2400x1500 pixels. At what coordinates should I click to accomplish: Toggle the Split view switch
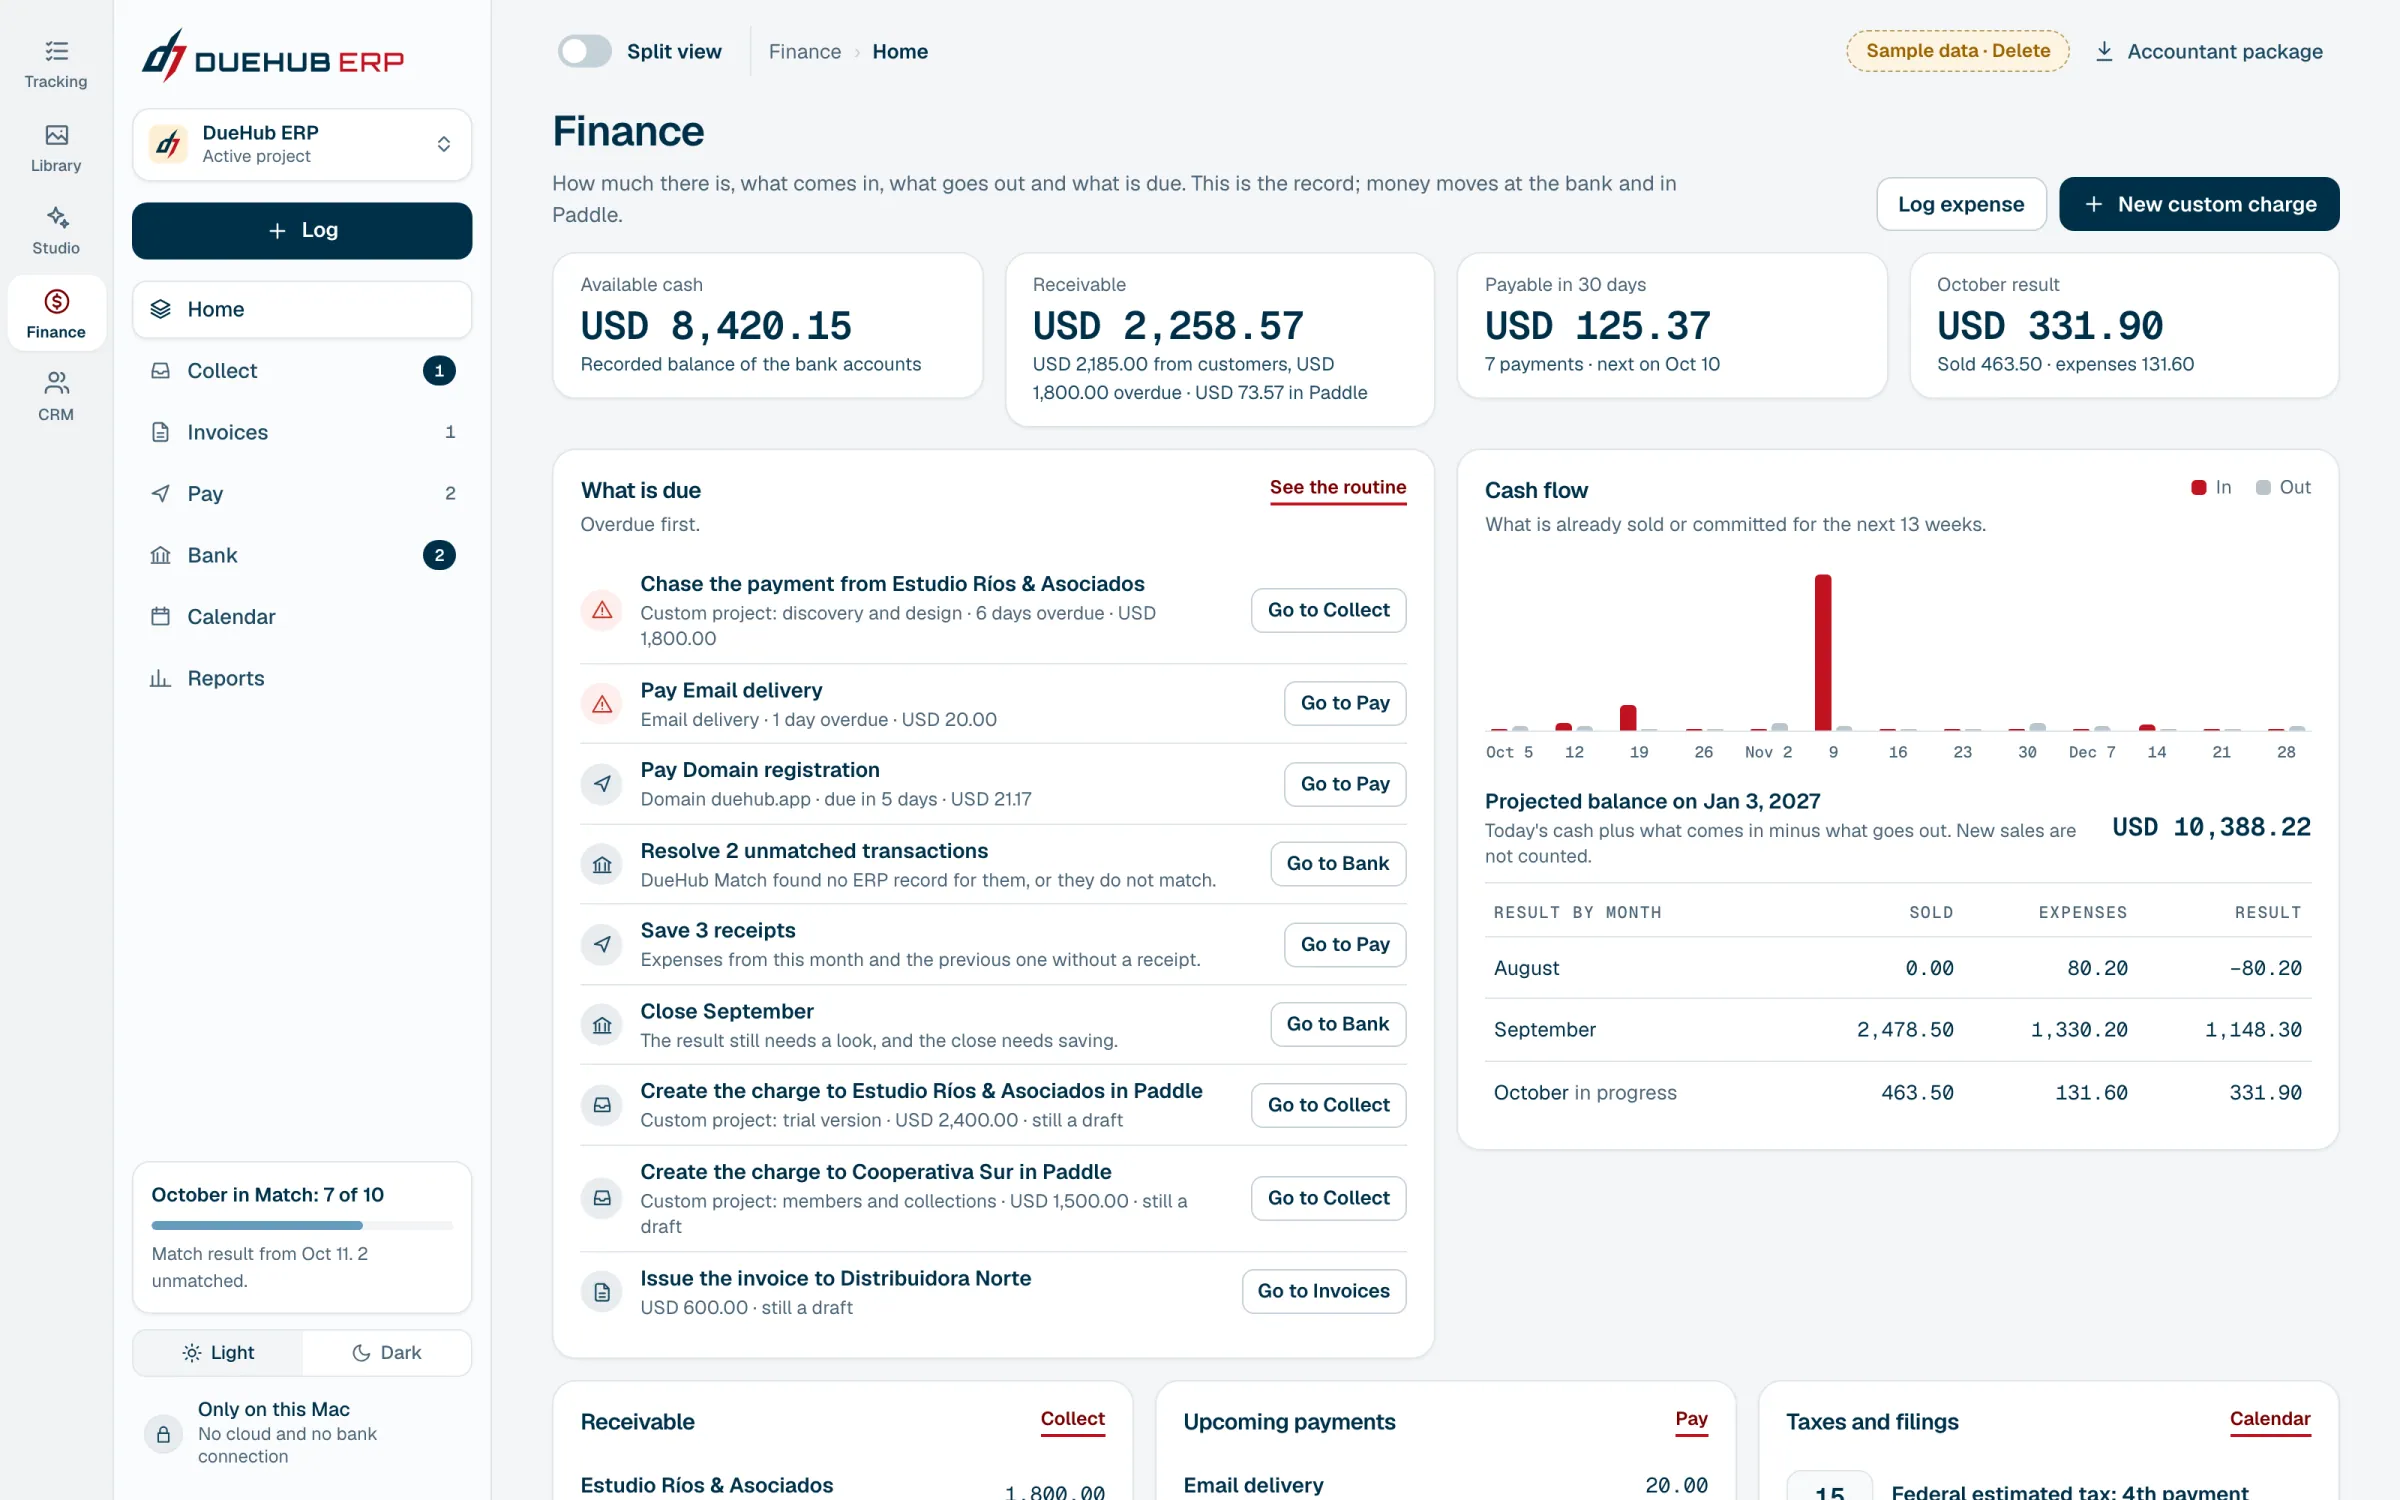click(584, 51)
